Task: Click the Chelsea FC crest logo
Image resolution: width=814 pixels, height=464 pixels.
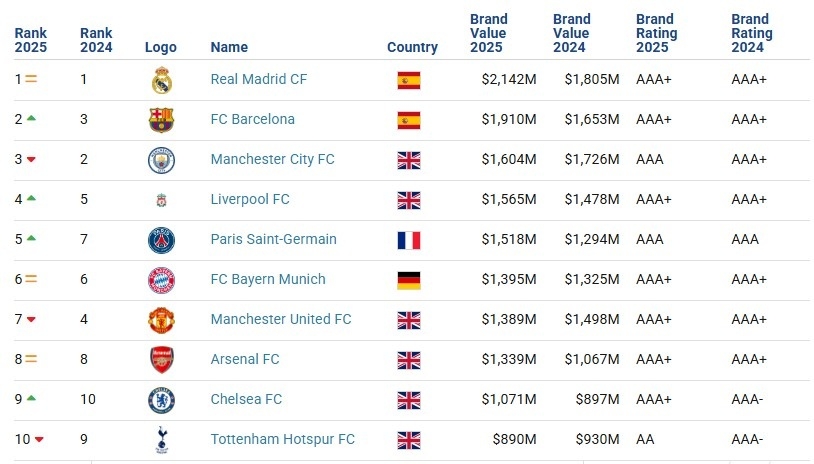Action: tap(161, 400)
